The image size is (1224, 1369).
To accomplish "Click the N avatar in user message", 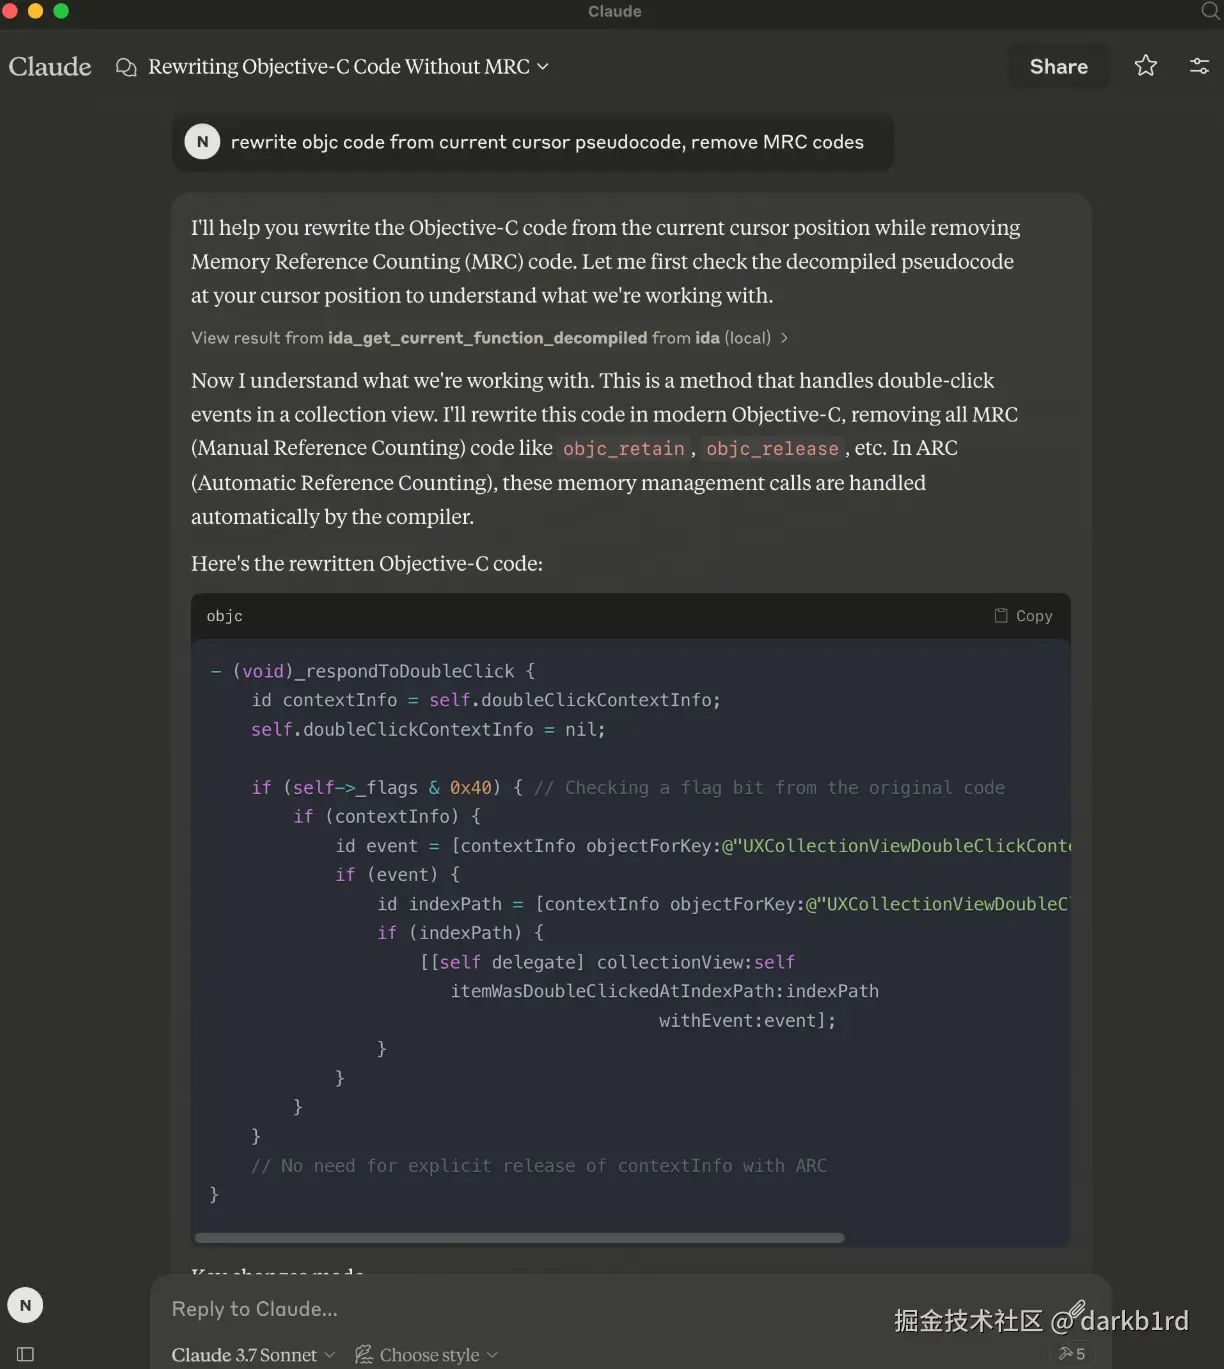I will [x=203, y=142].
